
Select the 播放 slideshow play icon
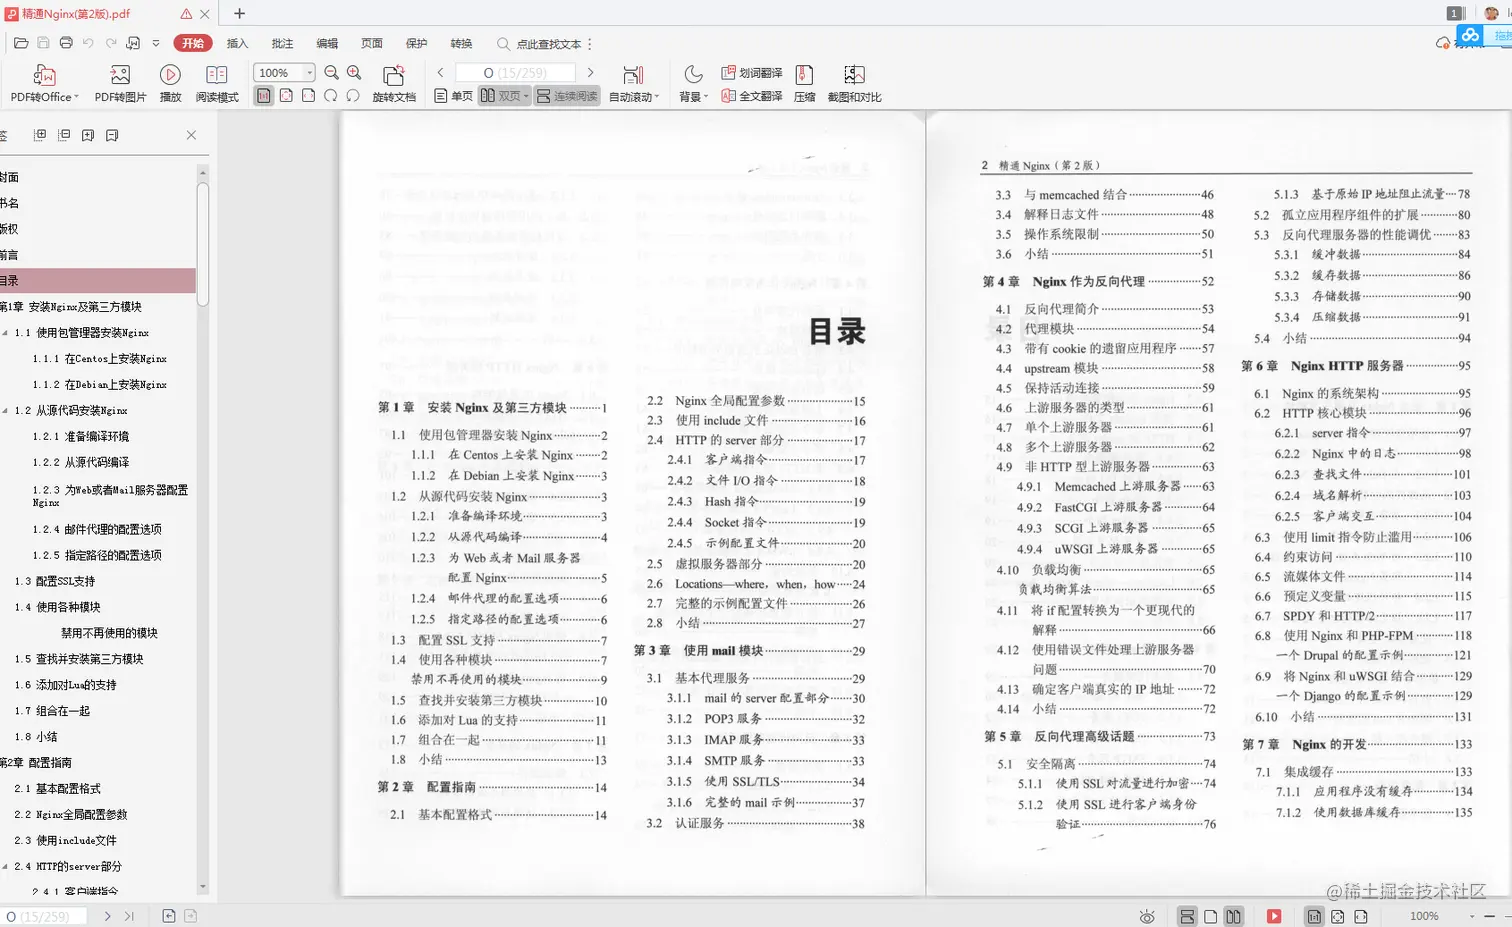[x=169, y=80]
